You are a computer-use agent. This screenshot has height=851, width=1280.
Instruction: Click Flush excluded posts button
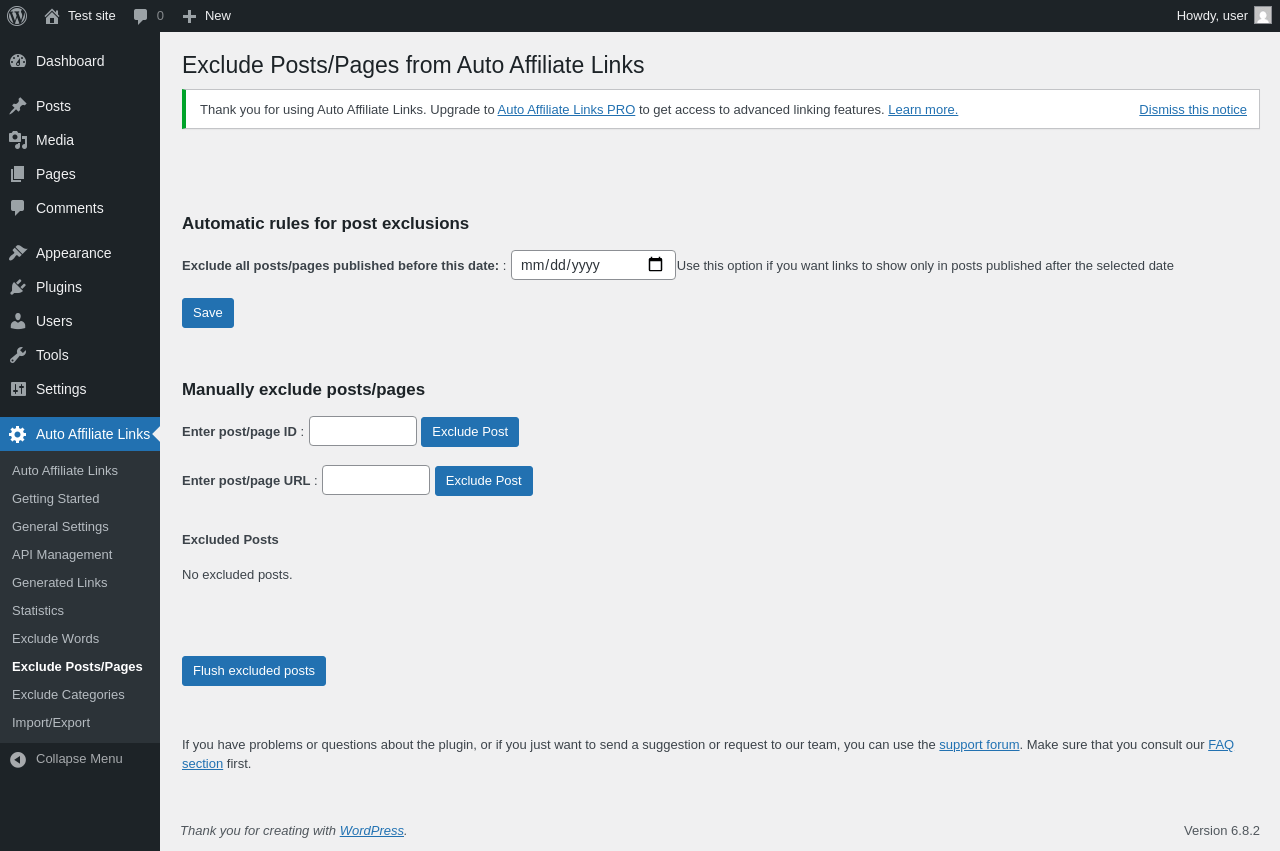(x=254, y=671)
